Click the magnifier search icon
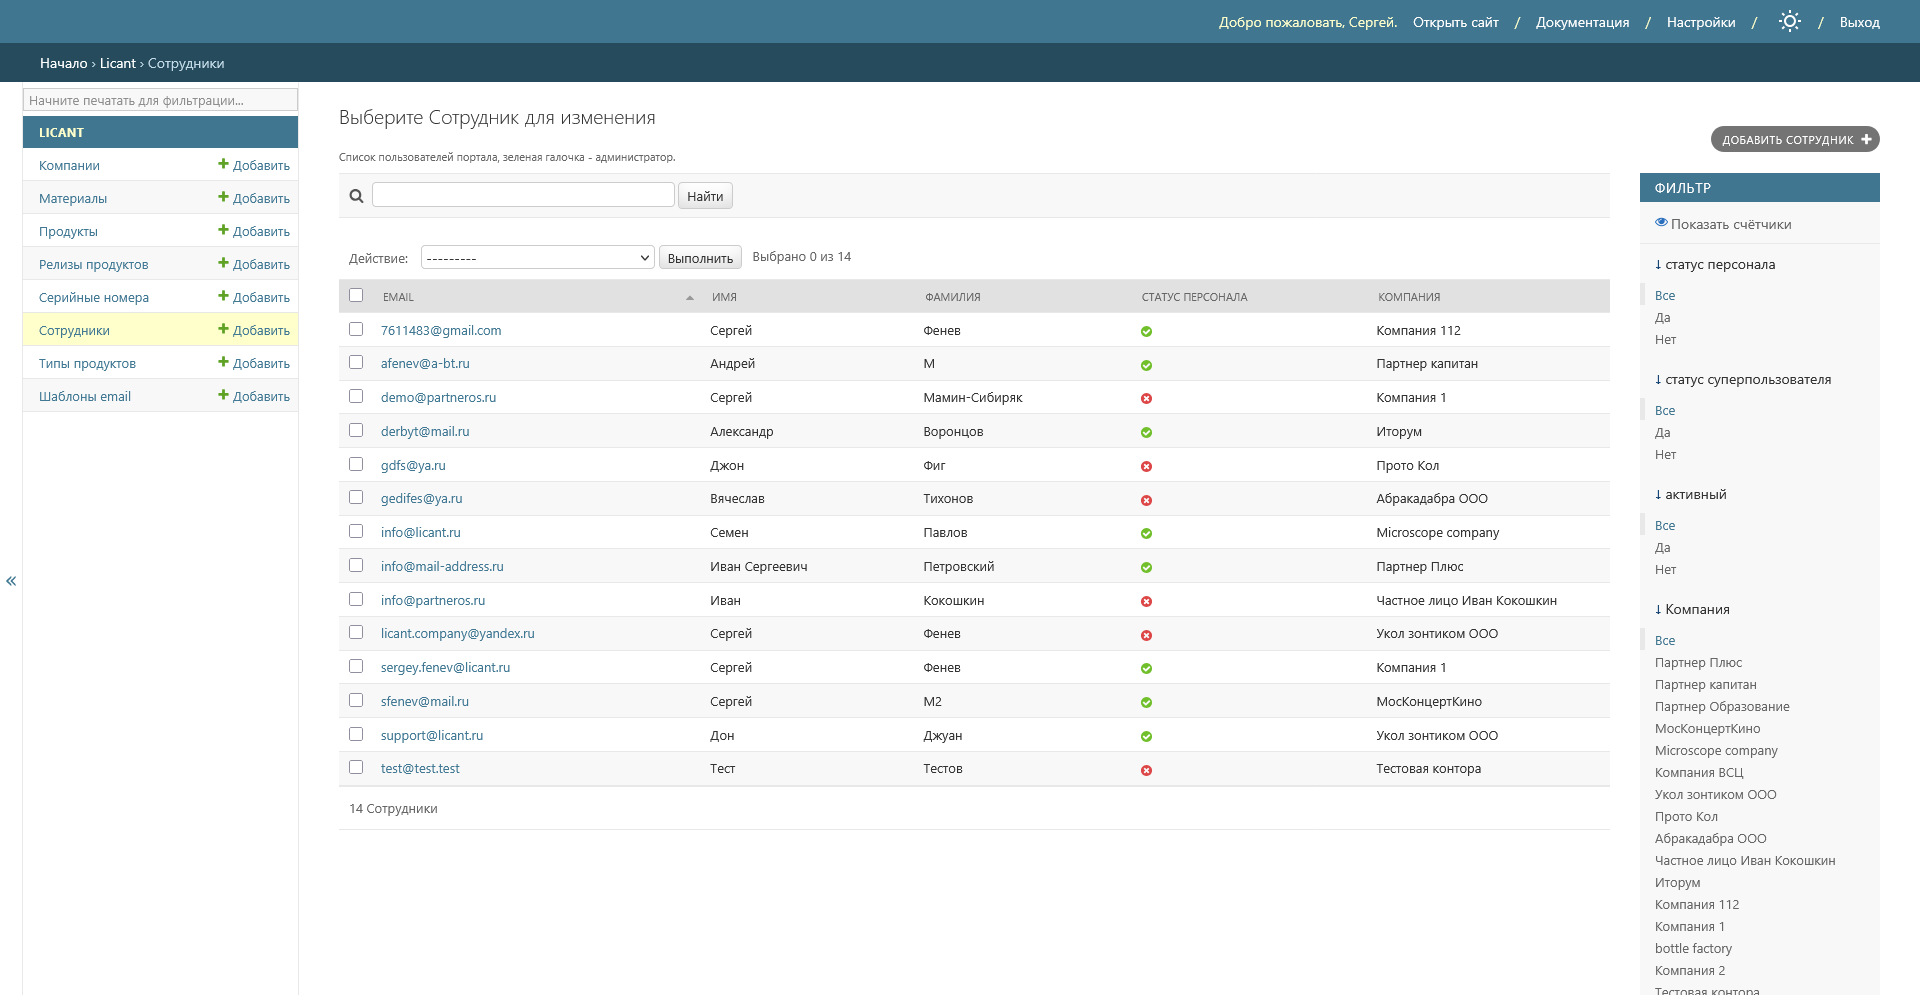The image size is (1920, 995). point(356,196)
